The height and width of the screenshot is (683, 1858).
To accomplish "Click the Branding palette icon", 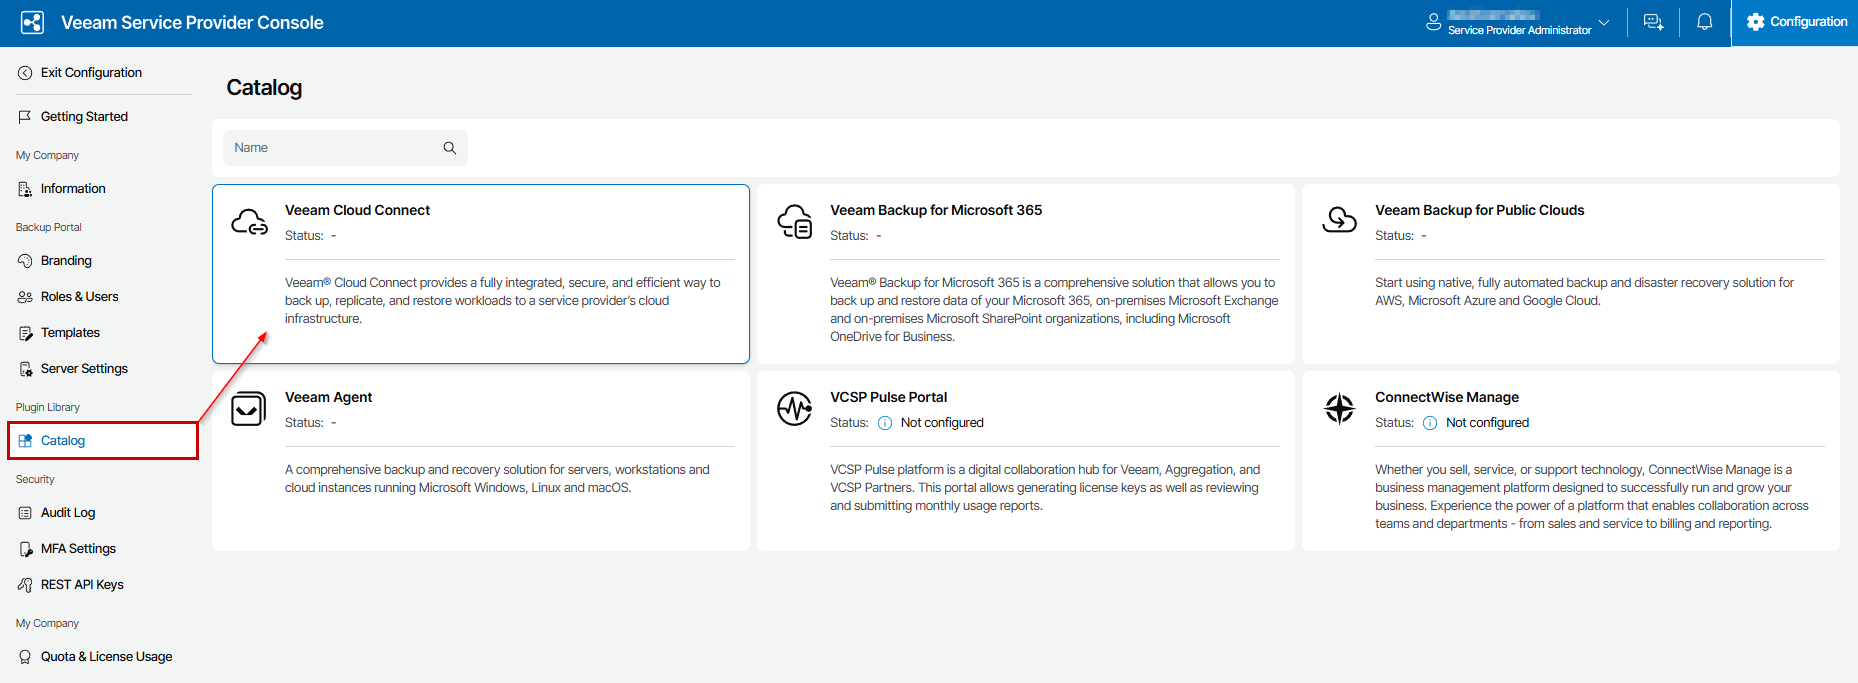I will pos(25,261).
